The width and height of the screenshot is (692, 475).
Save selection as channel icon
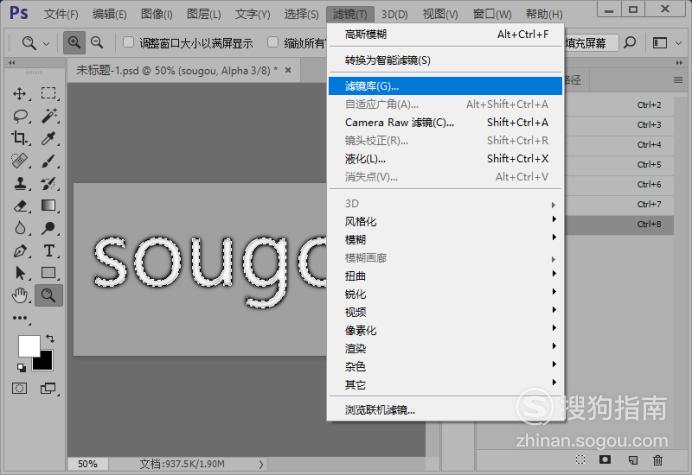pos(605,460)
